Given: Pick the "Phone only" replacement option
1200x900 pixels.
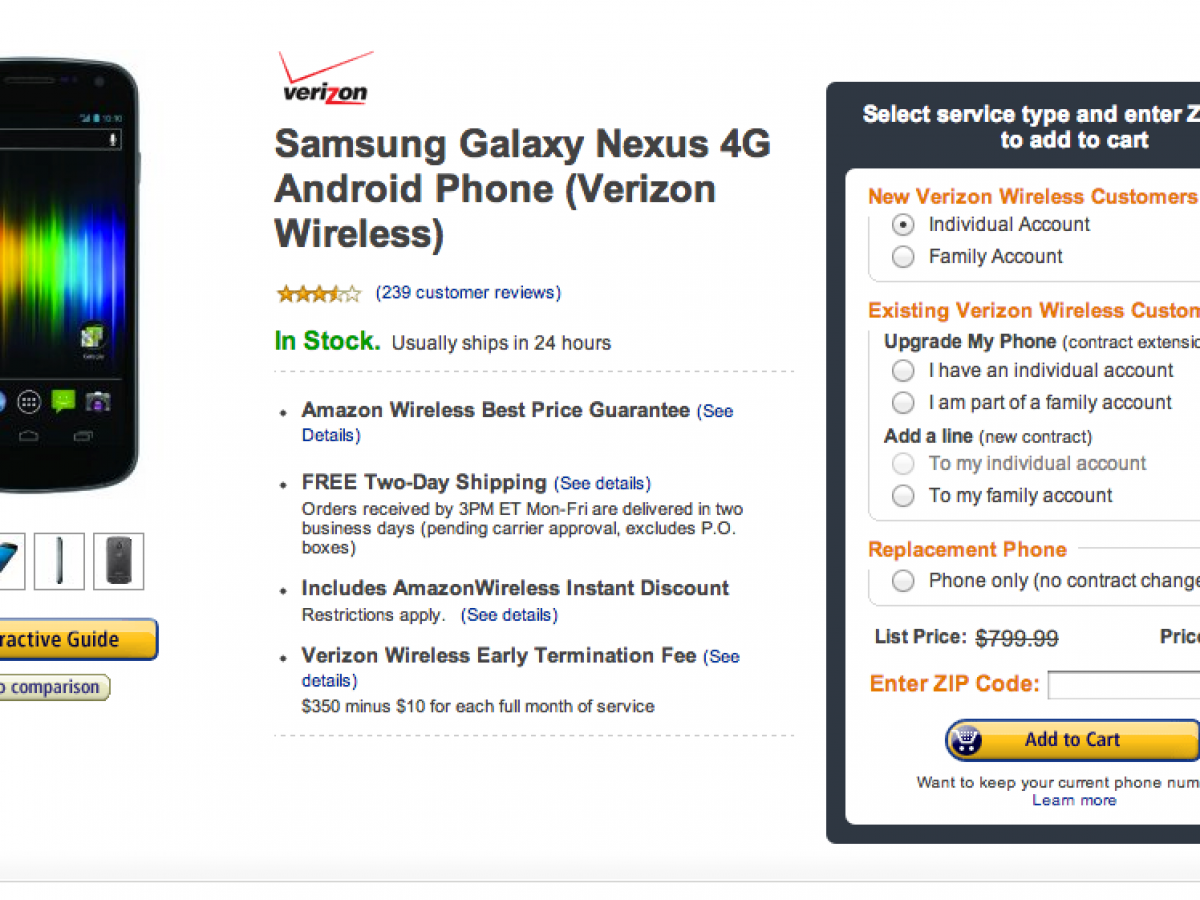Looking at the screenshot, I should (x=903, y=581).
